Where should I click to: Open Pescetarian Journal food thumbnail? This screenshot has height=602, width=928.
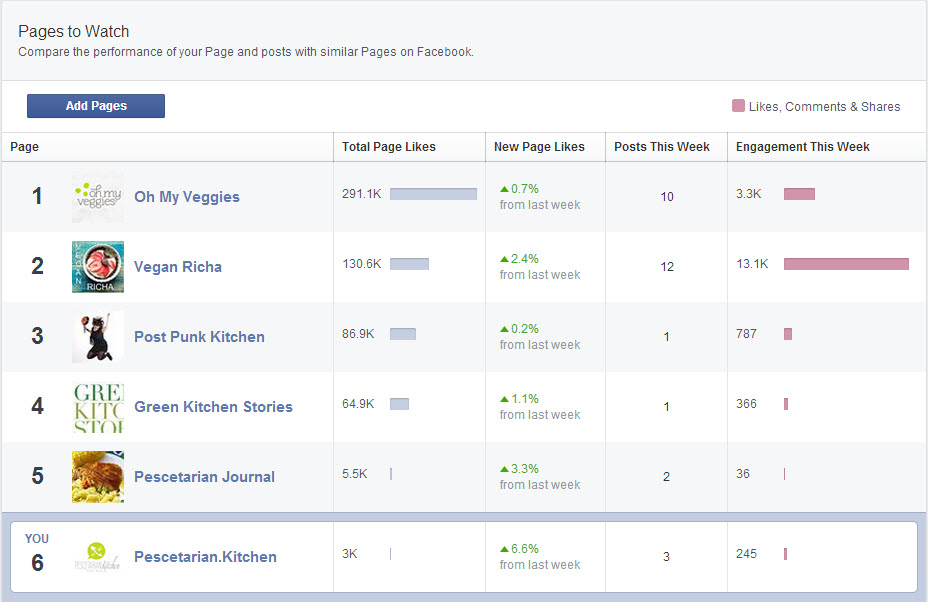coord(98,477)
